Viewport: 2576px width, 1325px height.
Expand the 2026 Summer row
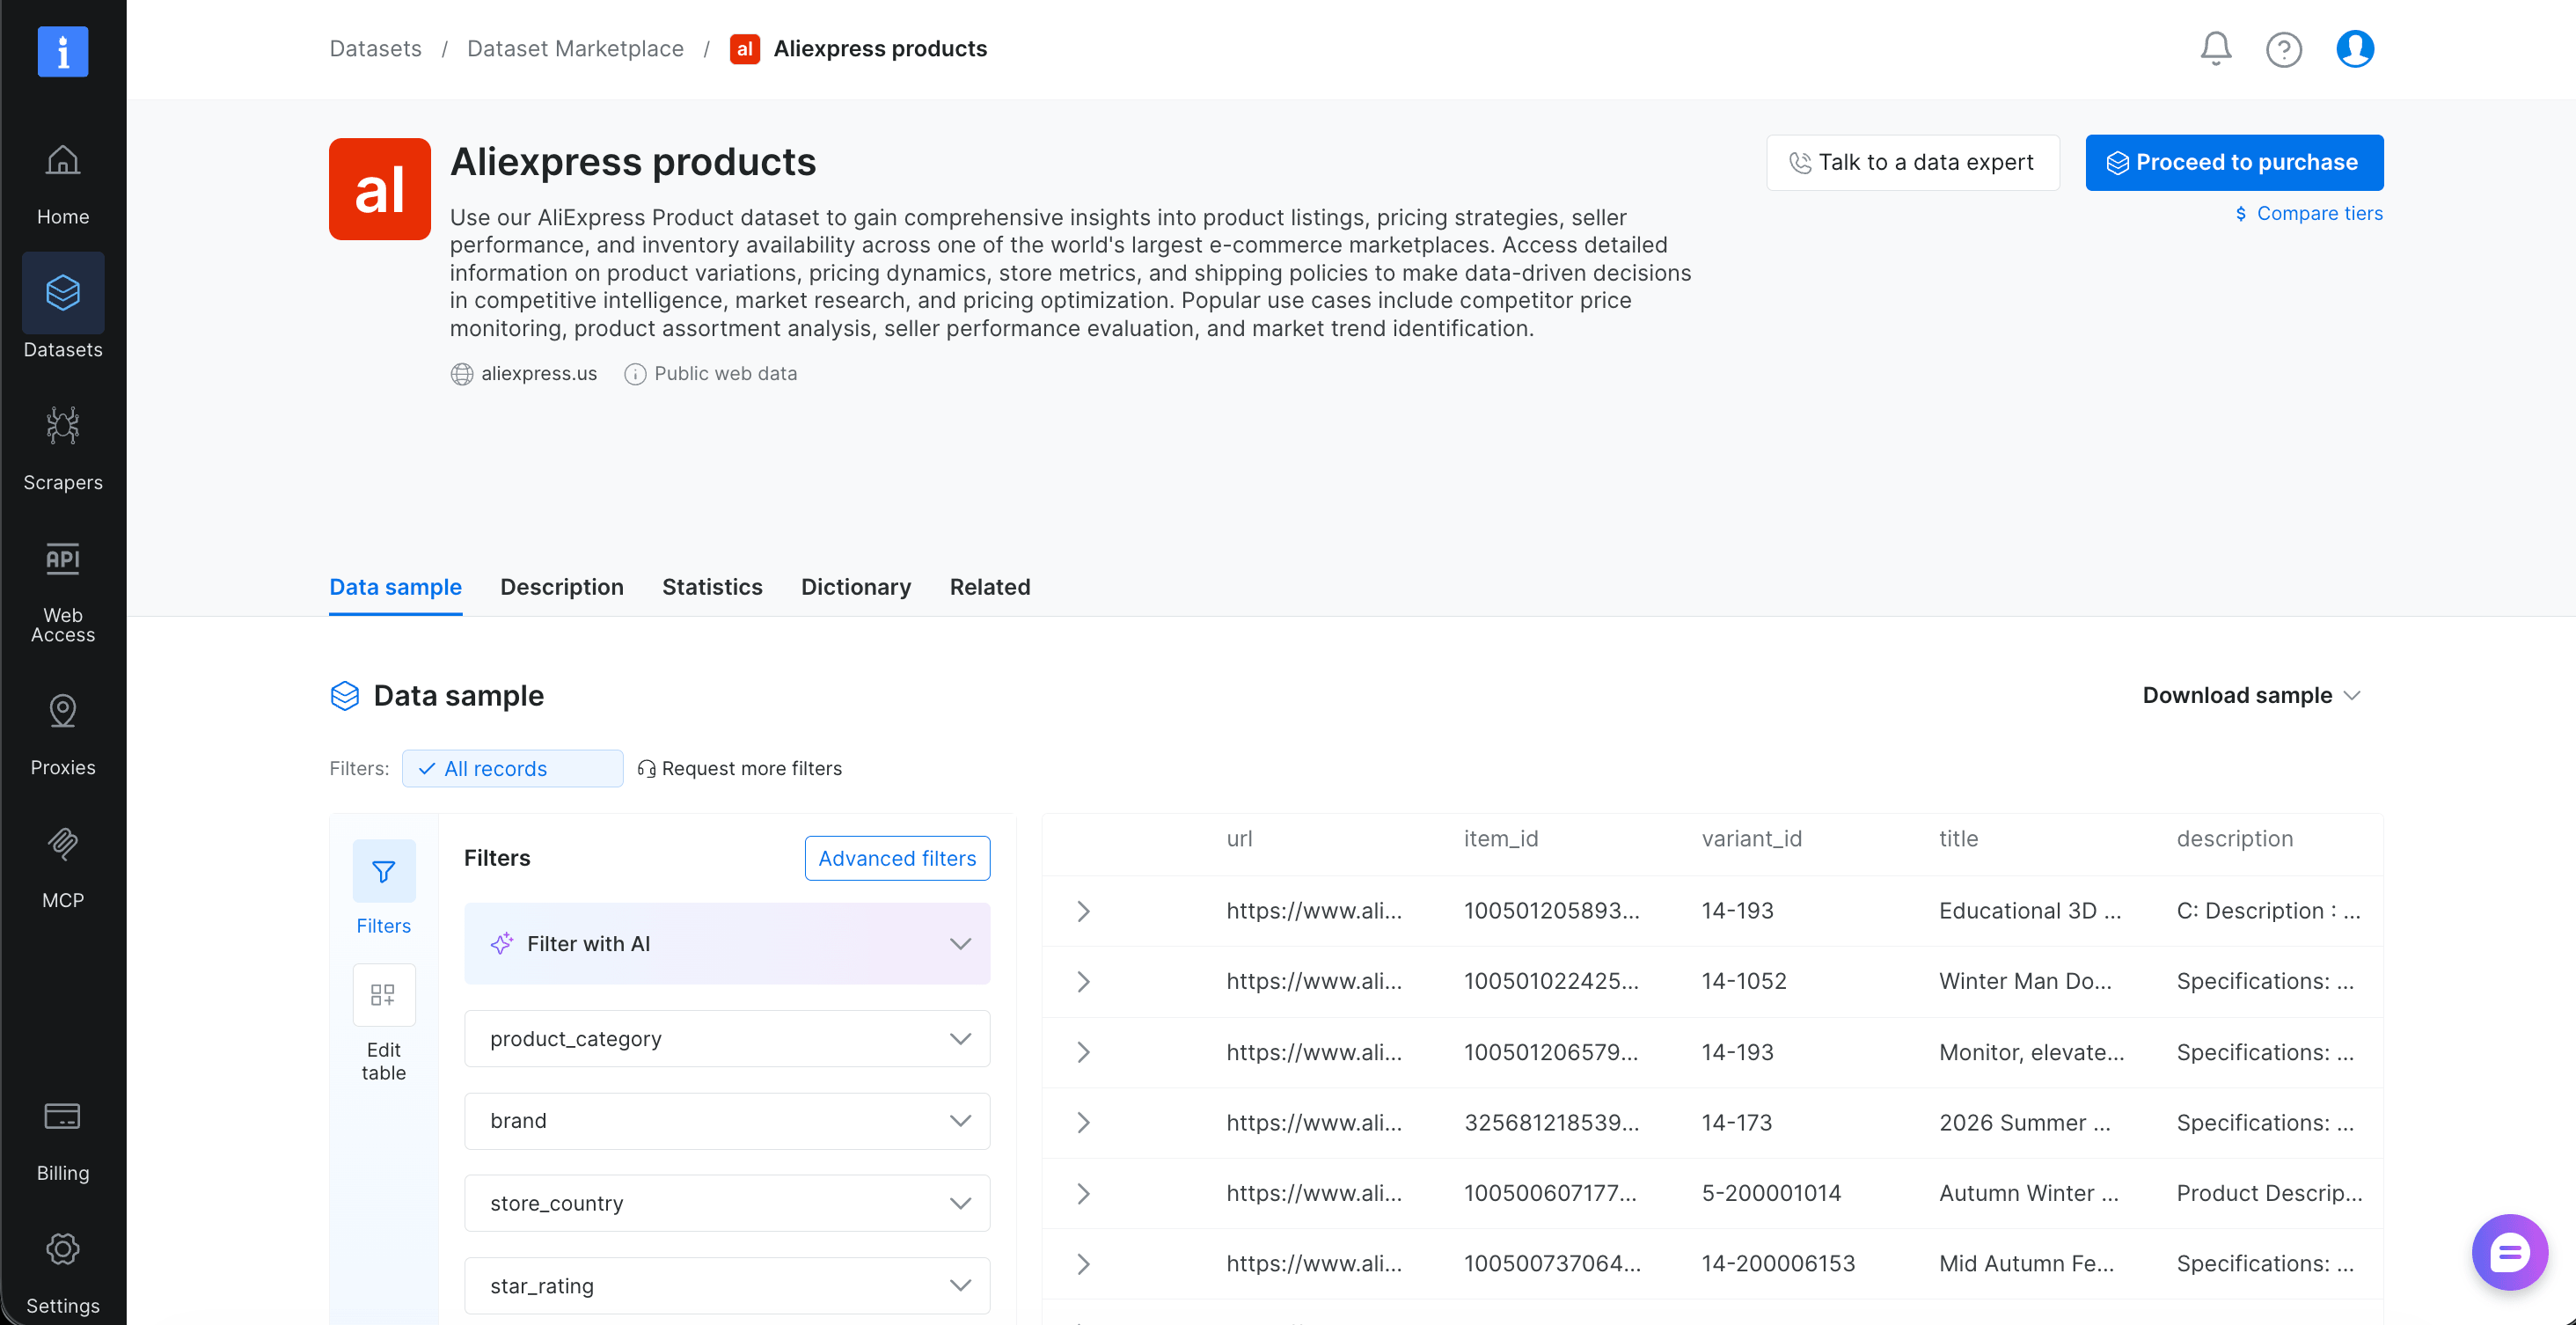1082,1122
